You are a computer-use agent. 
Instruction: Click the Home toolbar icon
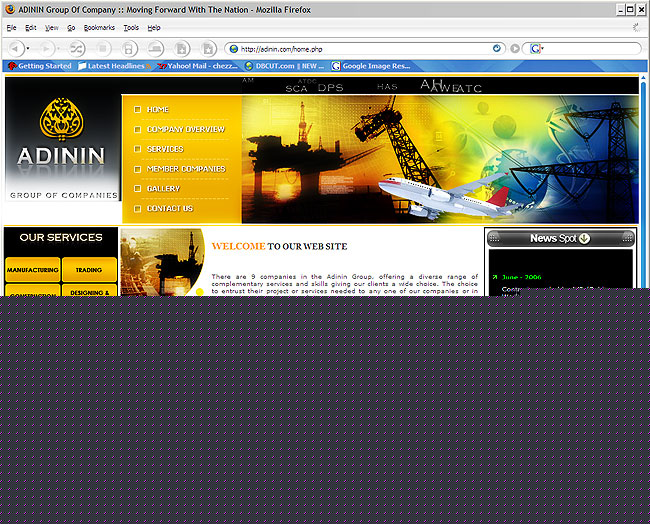pos(129,48)
